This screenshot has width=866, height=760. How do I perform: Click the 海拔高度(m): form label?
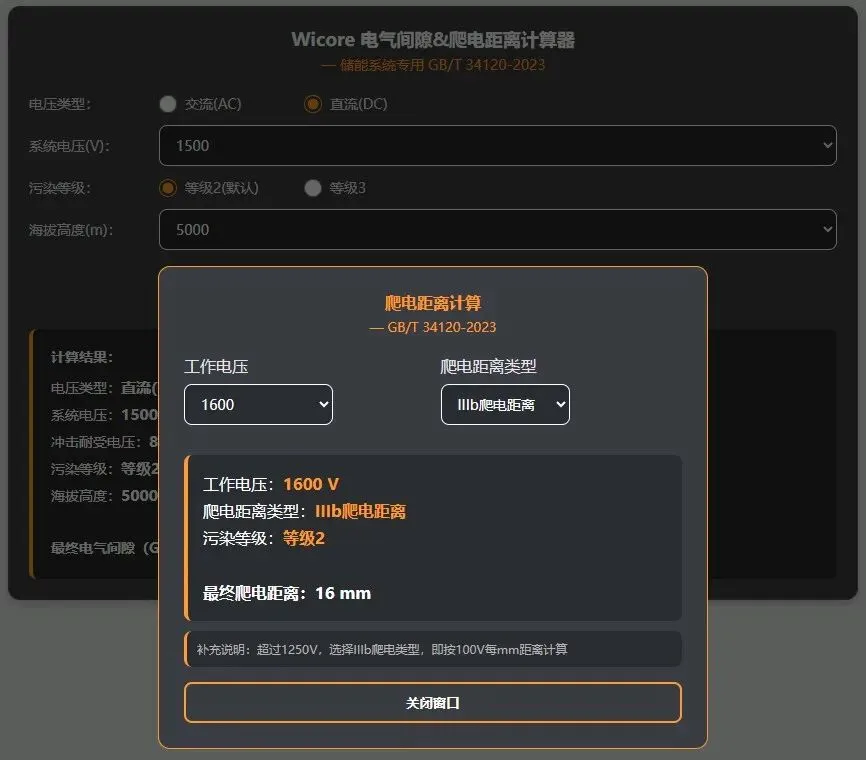click(x=71, y=230)
